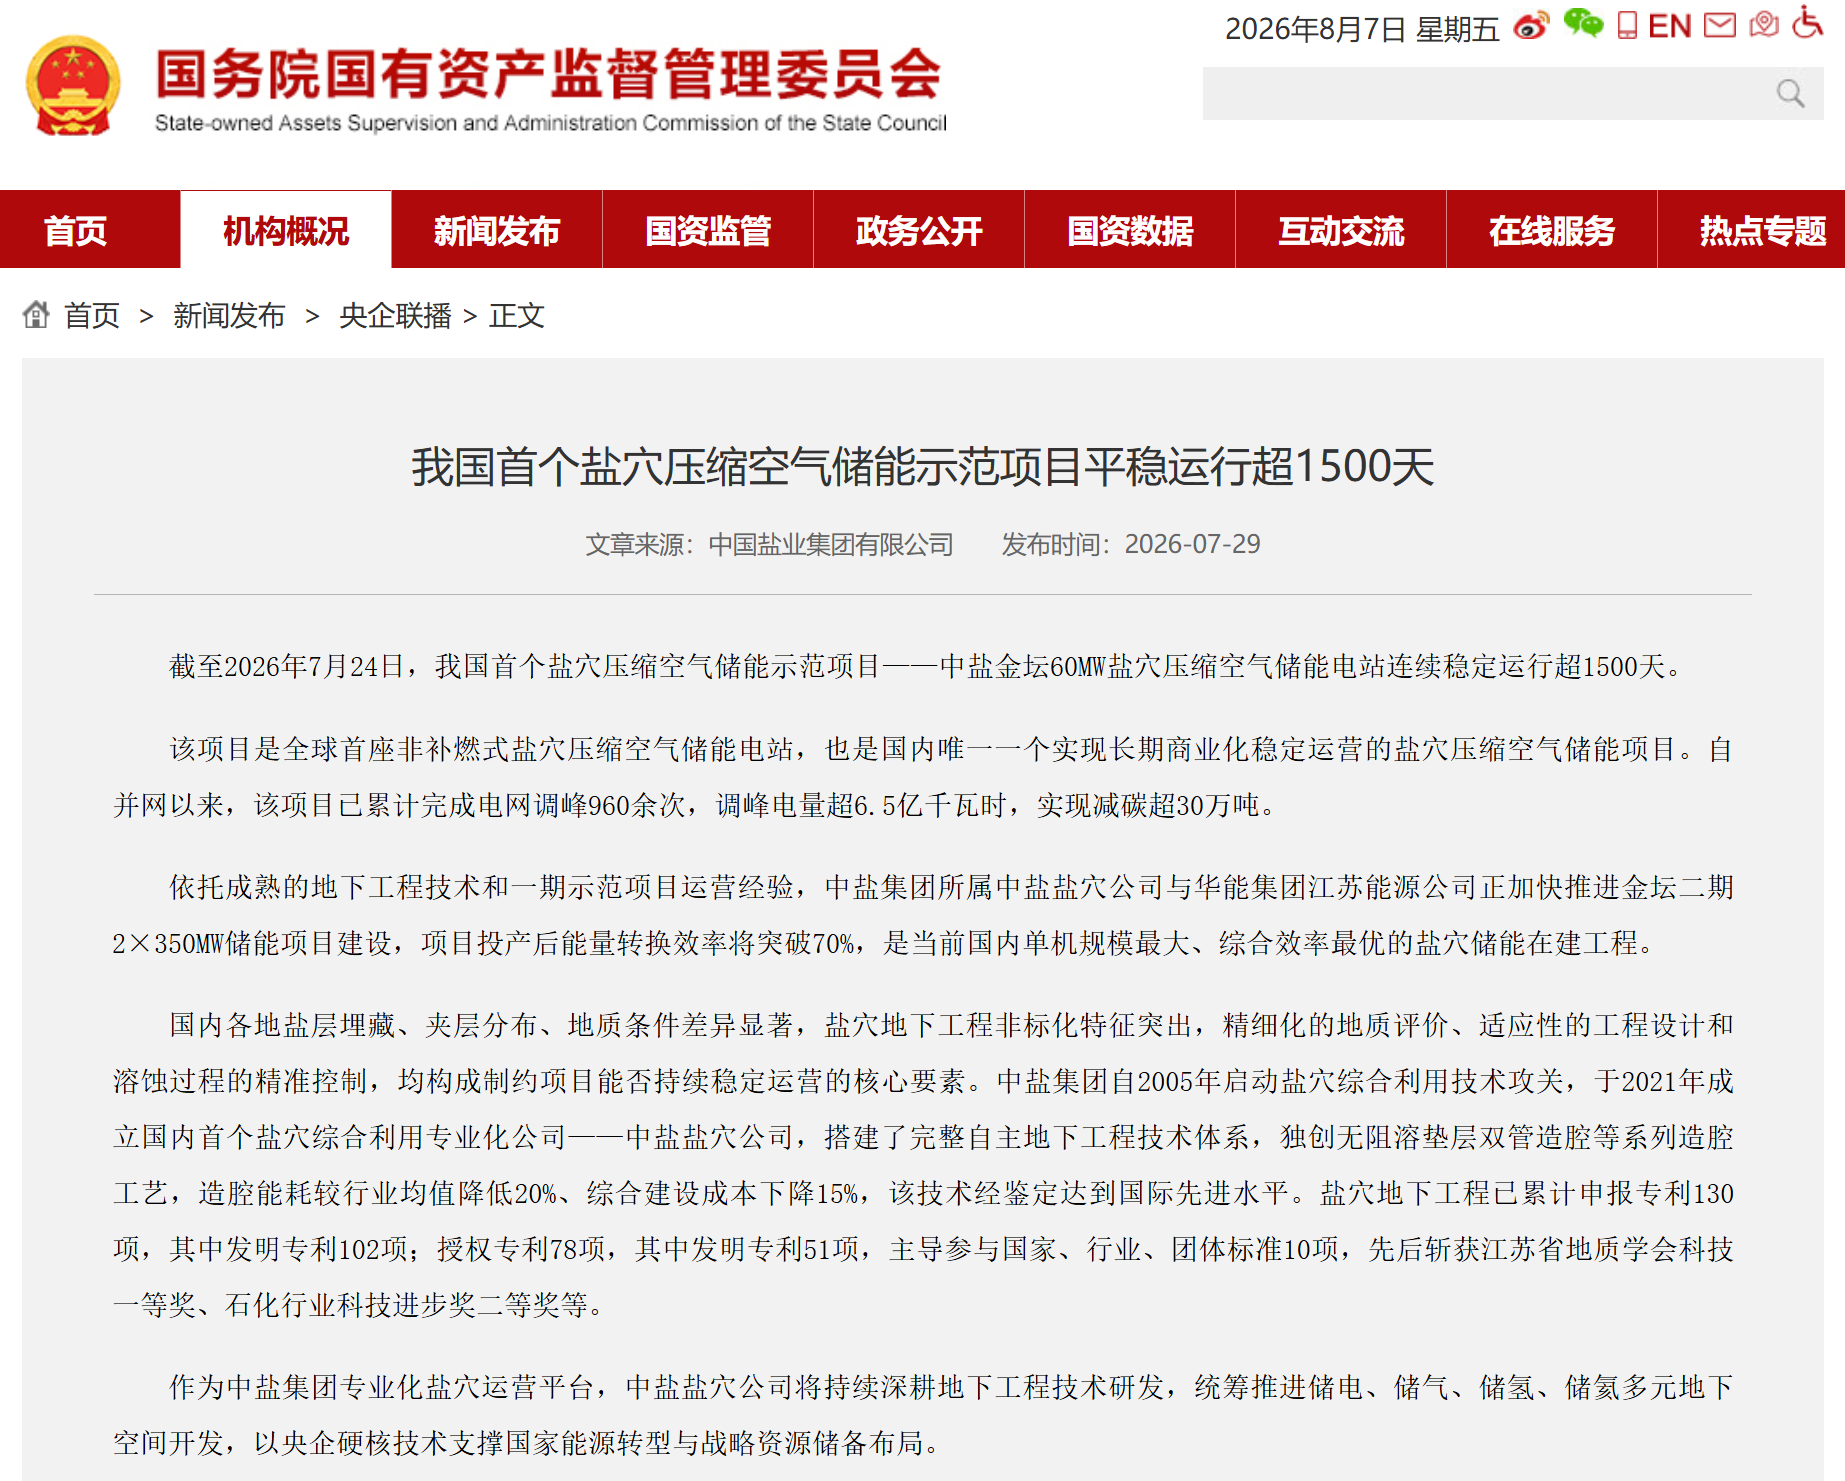Click the 正文 breadcrumb text
This screenshot has height=1481, width=1845.
pyautogui.click(x=517, y=316)
